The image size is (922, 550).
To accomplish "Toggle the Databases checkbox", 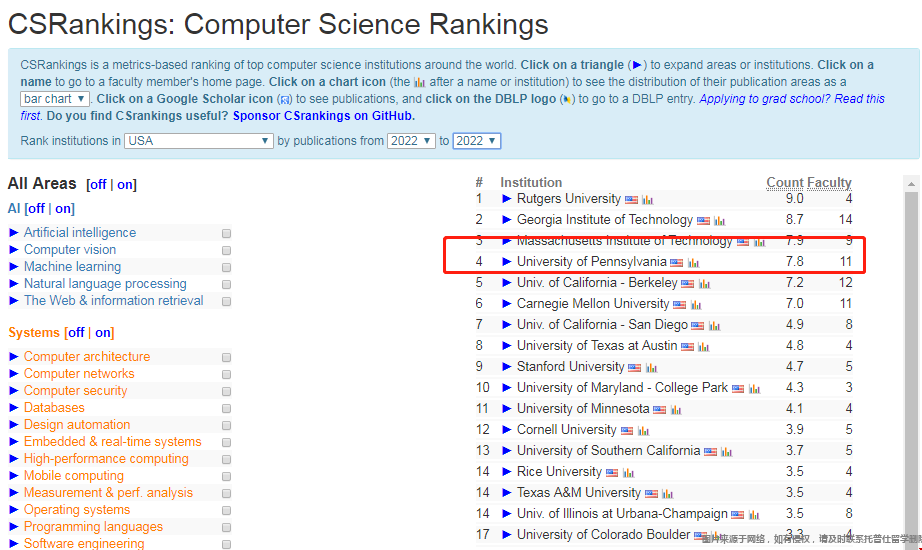I will pyautogui.click(x=227, y=408).
